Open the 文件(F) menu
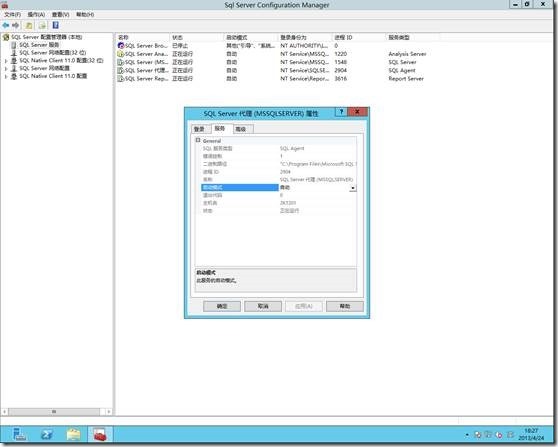This screenshot has width=558, height=447. click(12, 14)
